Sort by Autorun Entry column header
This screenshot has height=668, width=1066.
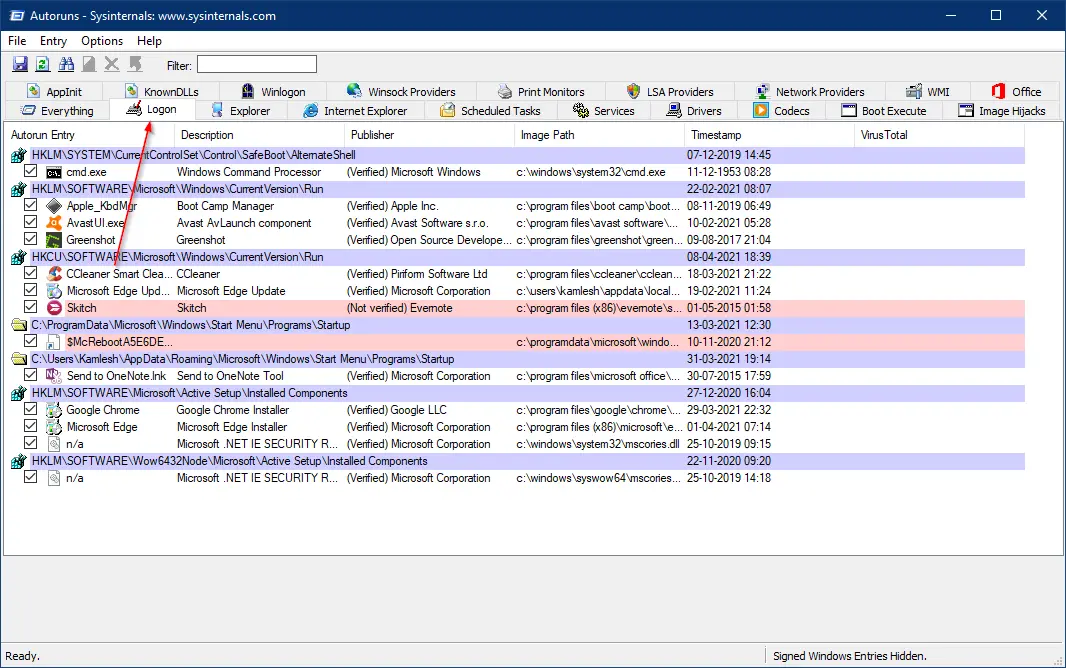89,135
